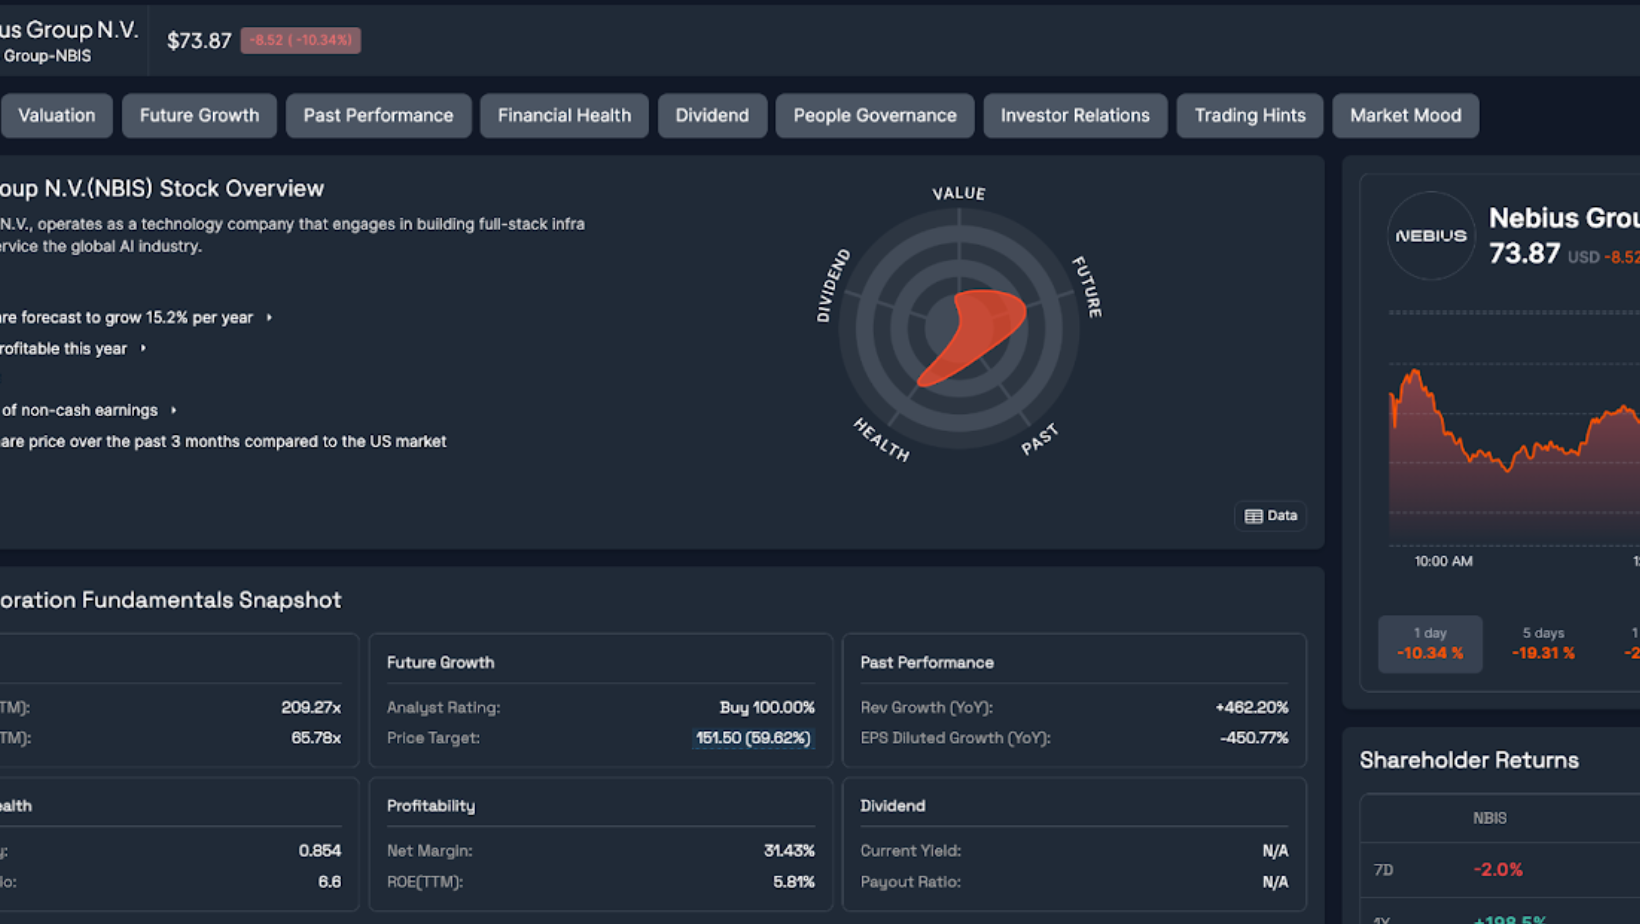
Task: Open the Investor Relations tab
Action: pos(1075,116)
